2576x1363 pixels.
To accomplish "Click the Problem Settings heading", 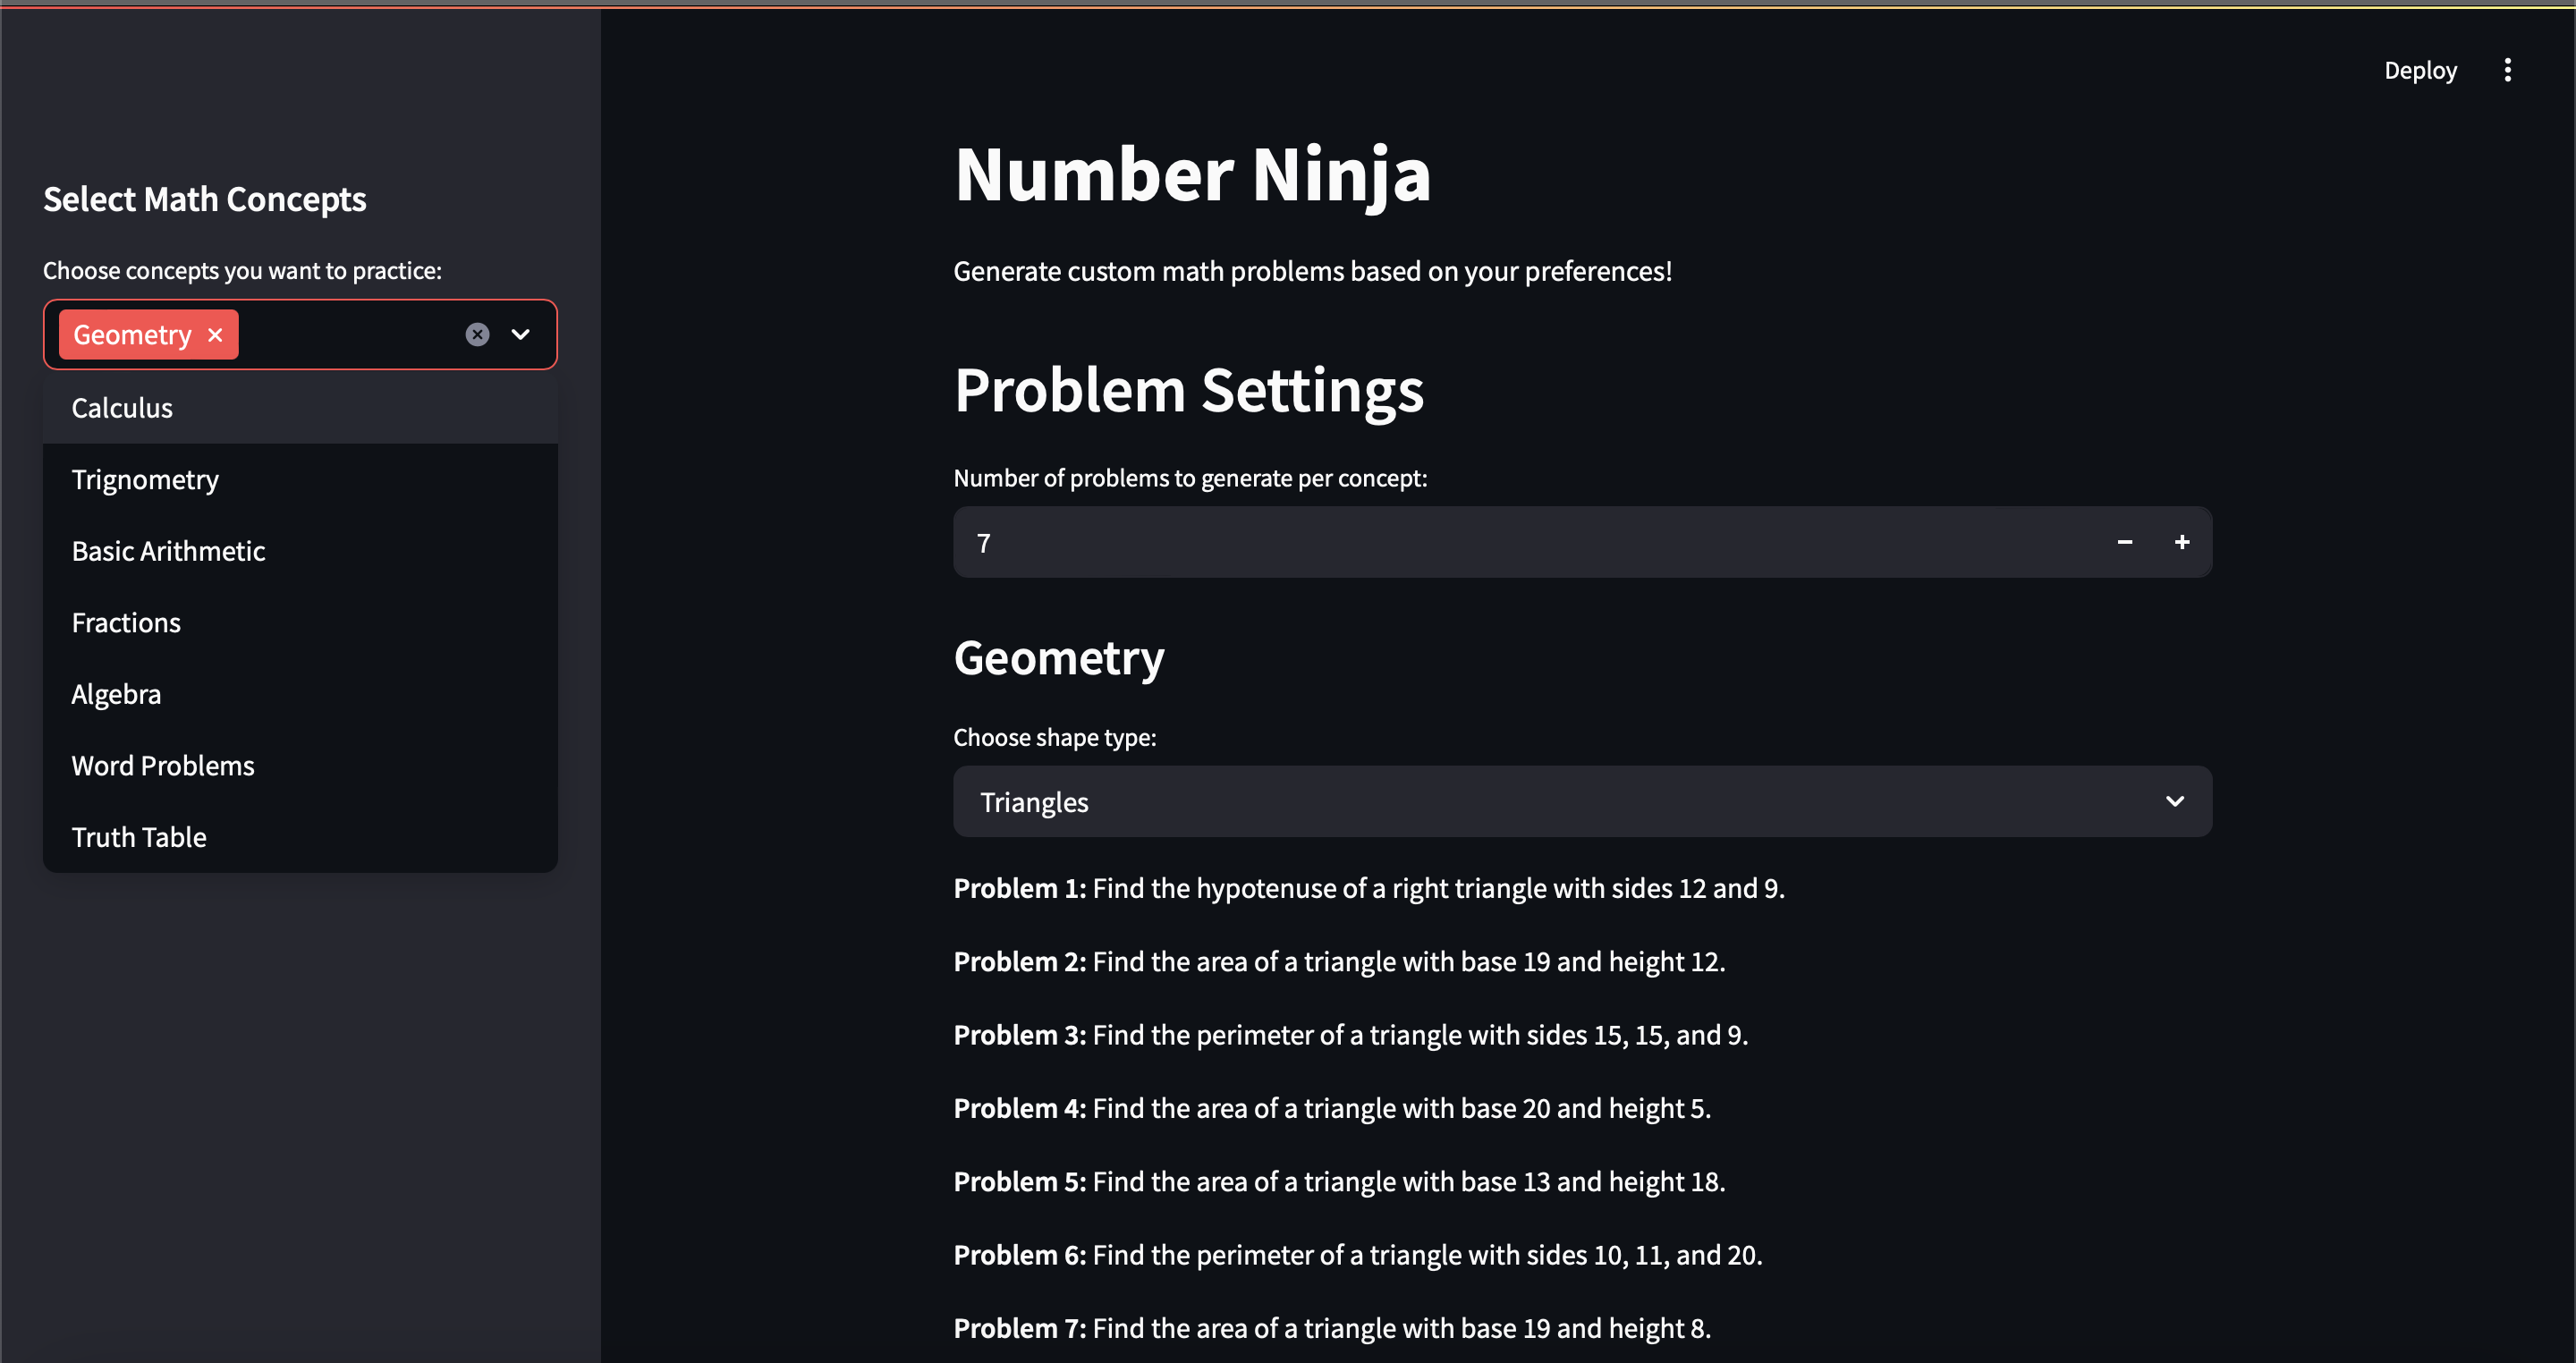I will click(1188, 390).
